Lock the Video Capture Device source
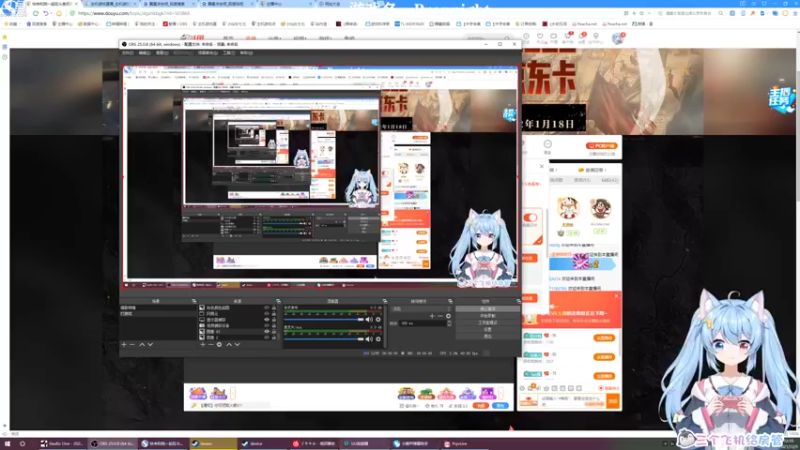Image resolution: width=800 pixels, height=450 pixels. [x=274, y=326]
